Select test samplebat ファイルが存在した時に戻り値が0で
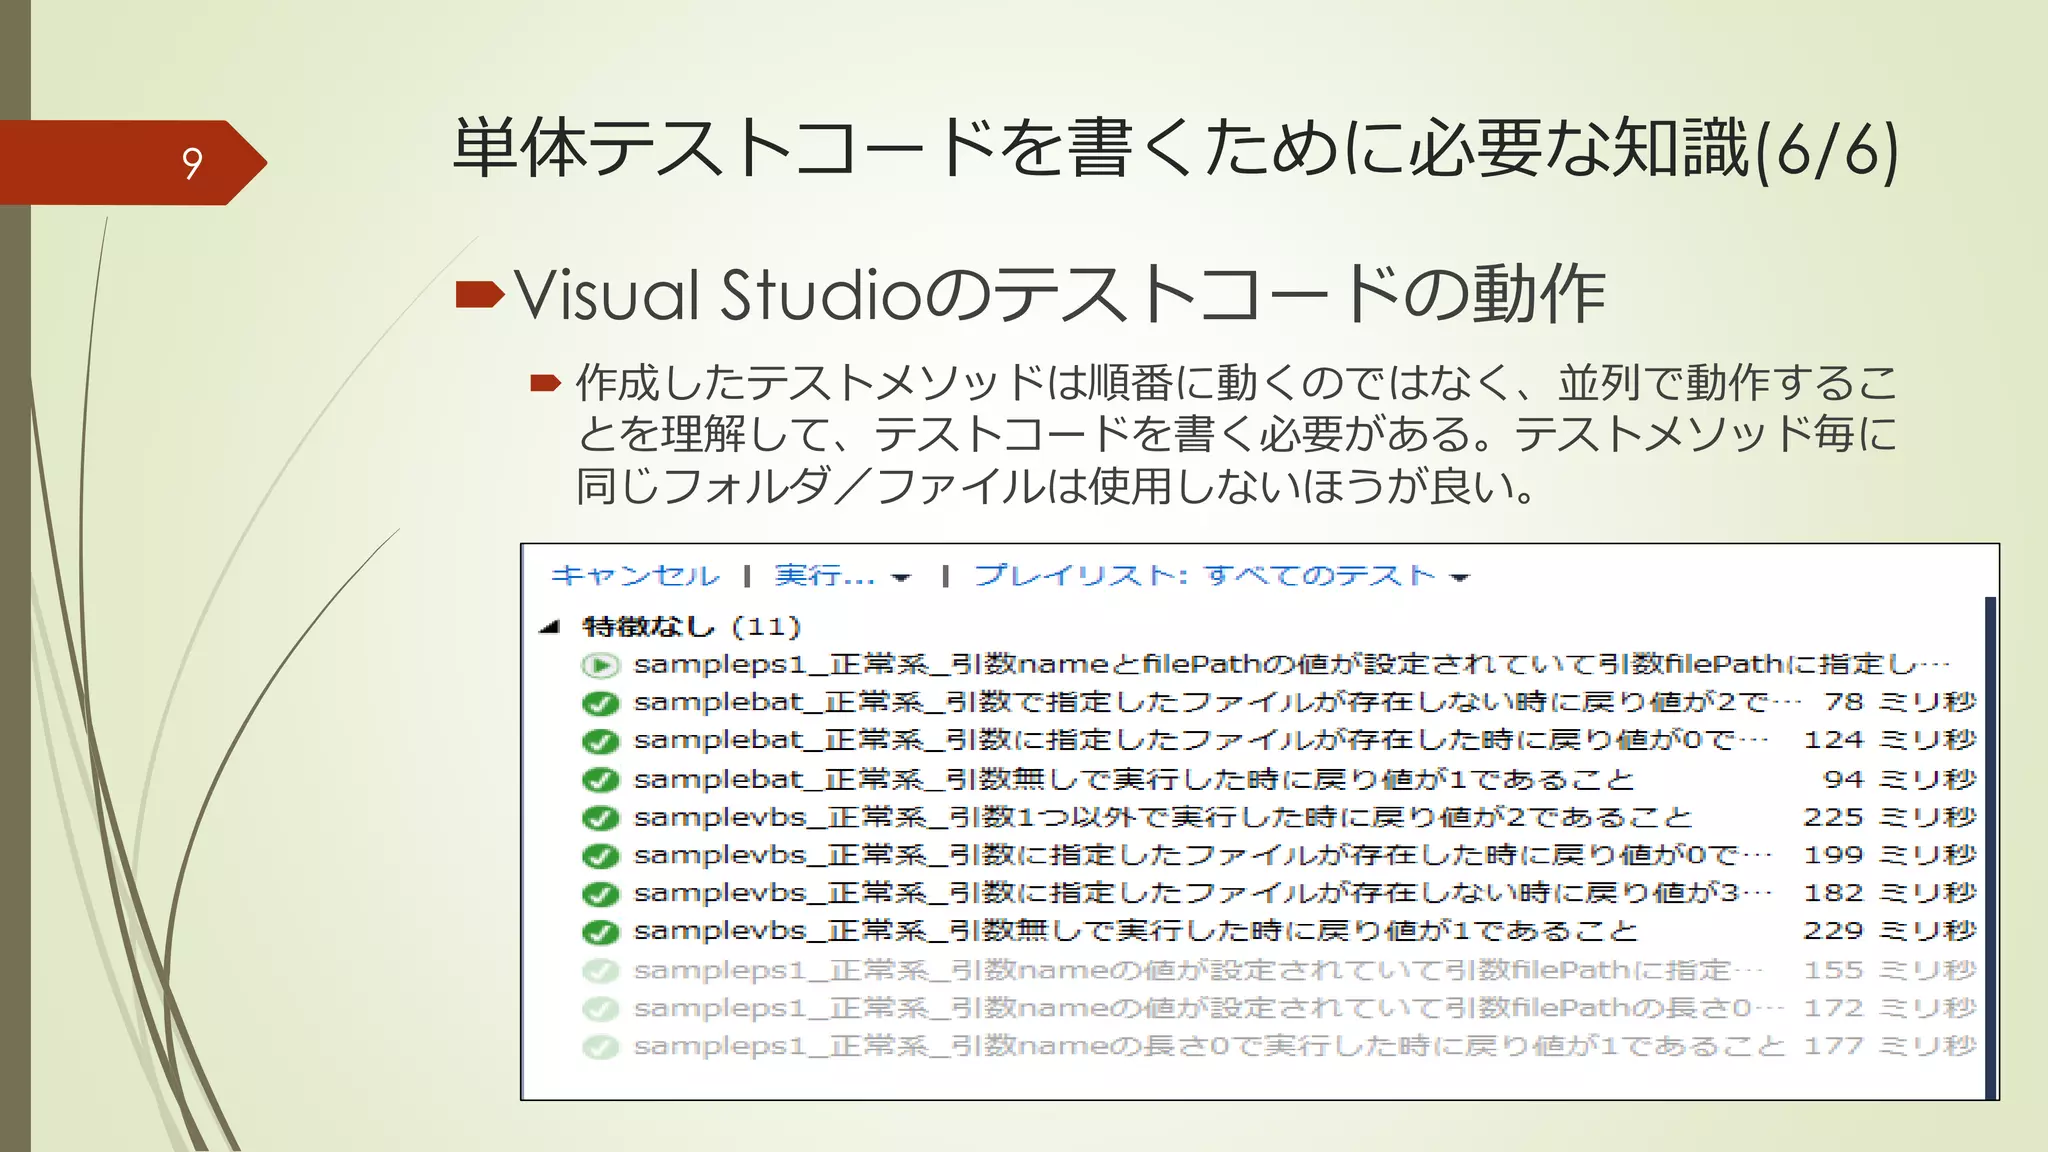Viewport: 2048px width, 1152px height. tap(1201, 740)
